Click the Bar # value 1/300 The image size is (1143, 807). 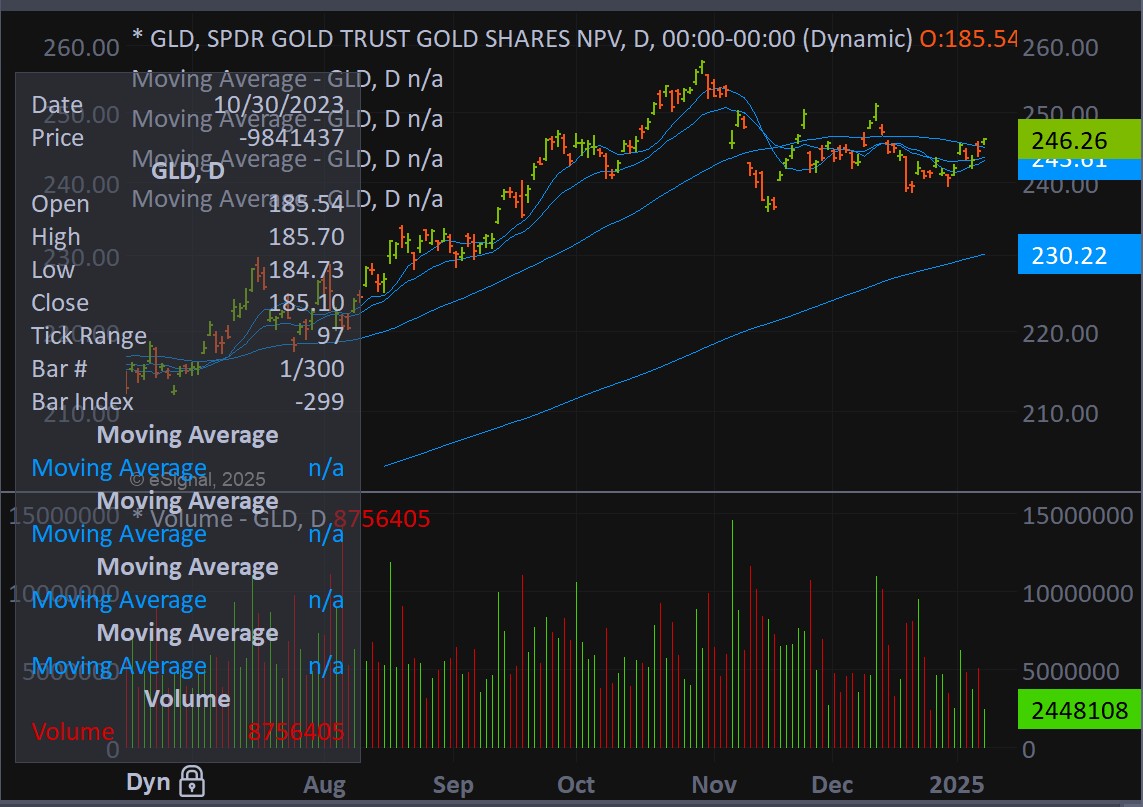pyautogui.click(x=311, y=368)
